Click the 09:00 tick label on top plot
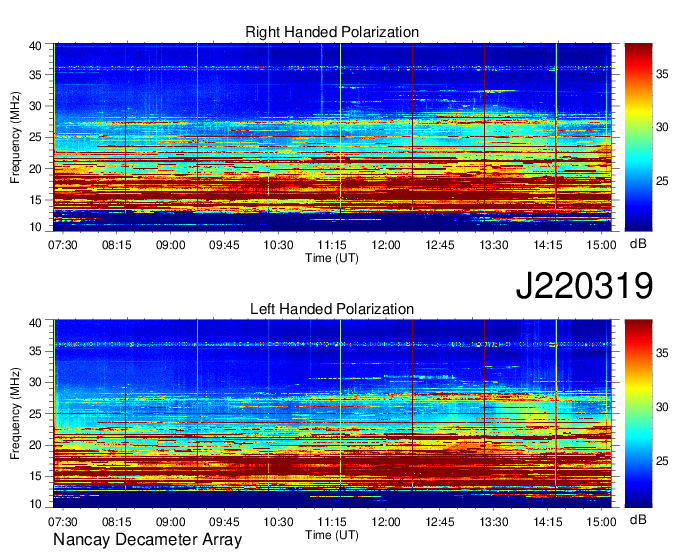This screenshot has width=680, height=552. (x=170, y=245)
